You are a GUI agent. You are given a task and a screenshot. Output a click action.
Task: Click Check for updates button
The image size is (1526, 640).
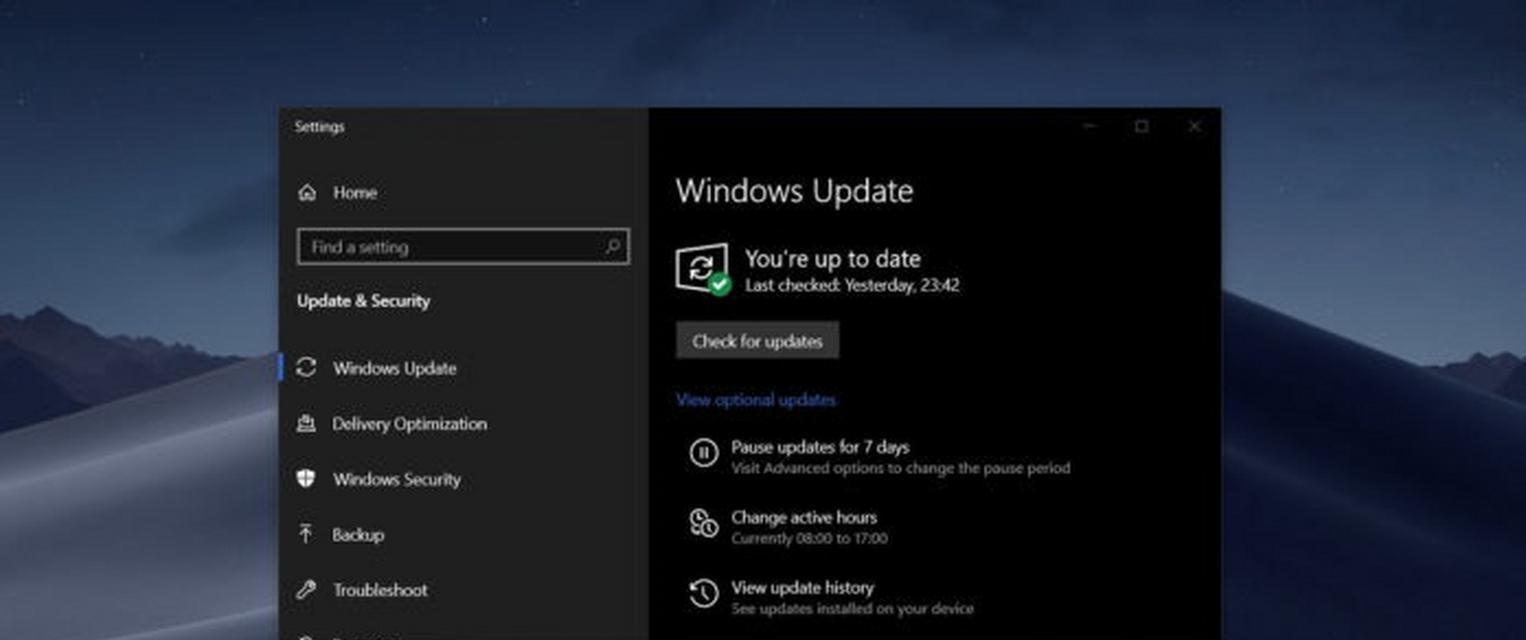coord(757,341)
